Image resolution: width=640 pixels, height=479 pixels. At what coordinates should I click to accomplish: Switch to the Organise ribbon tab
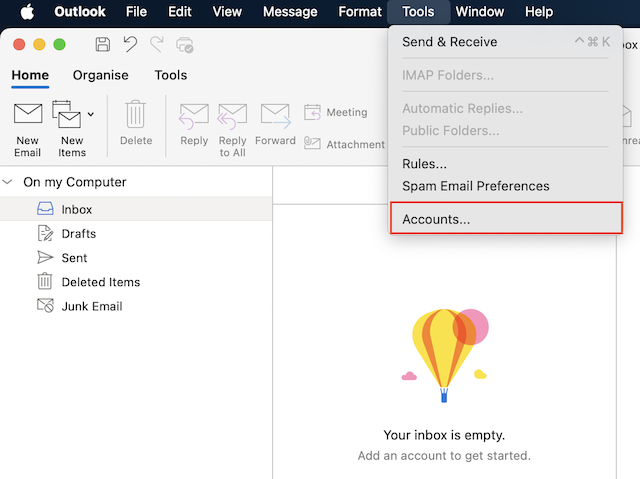pyautogui.click(x=100, y=75)
